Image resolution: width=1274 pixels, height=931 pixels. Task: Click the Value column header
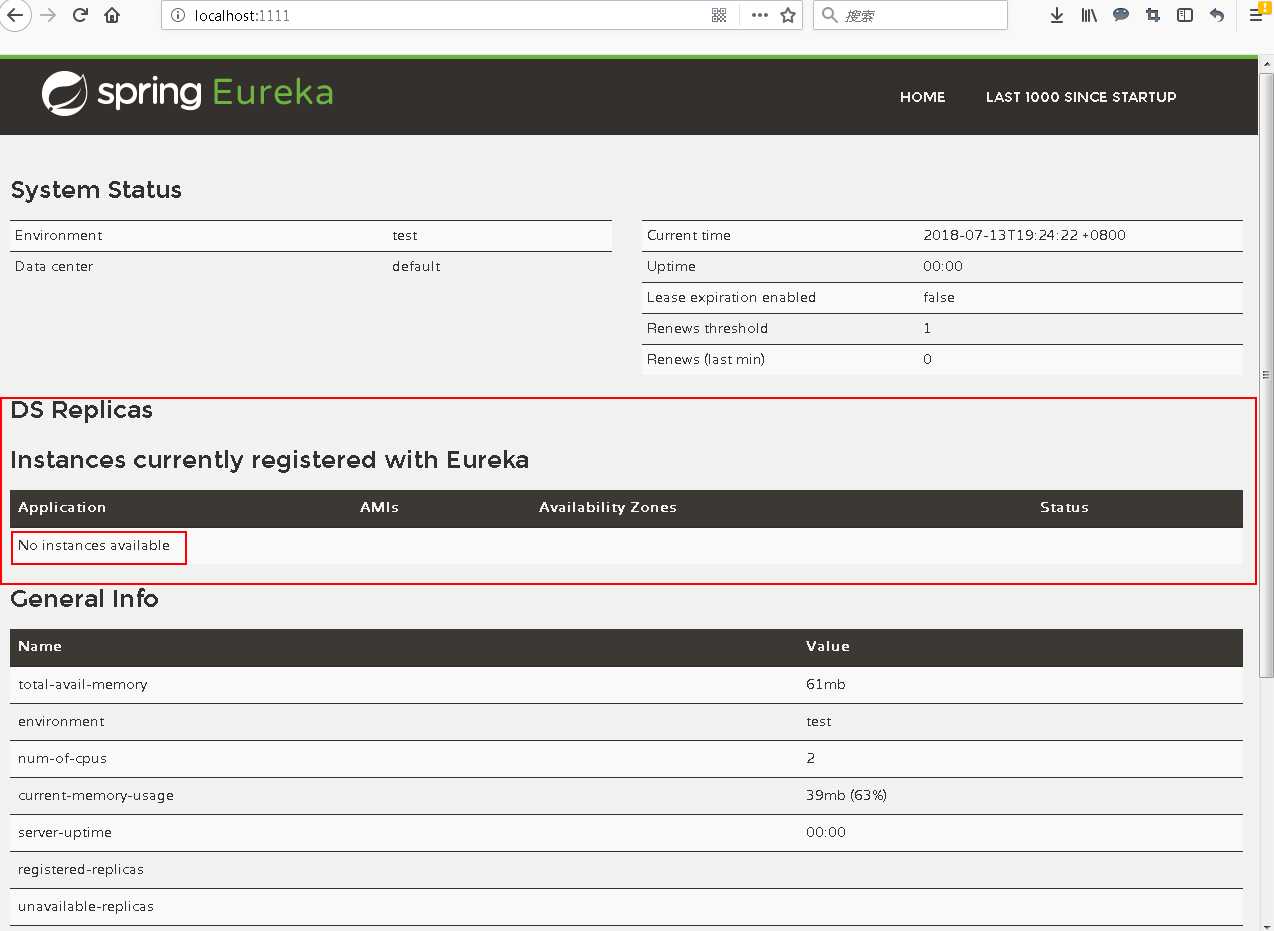[828, 646]
